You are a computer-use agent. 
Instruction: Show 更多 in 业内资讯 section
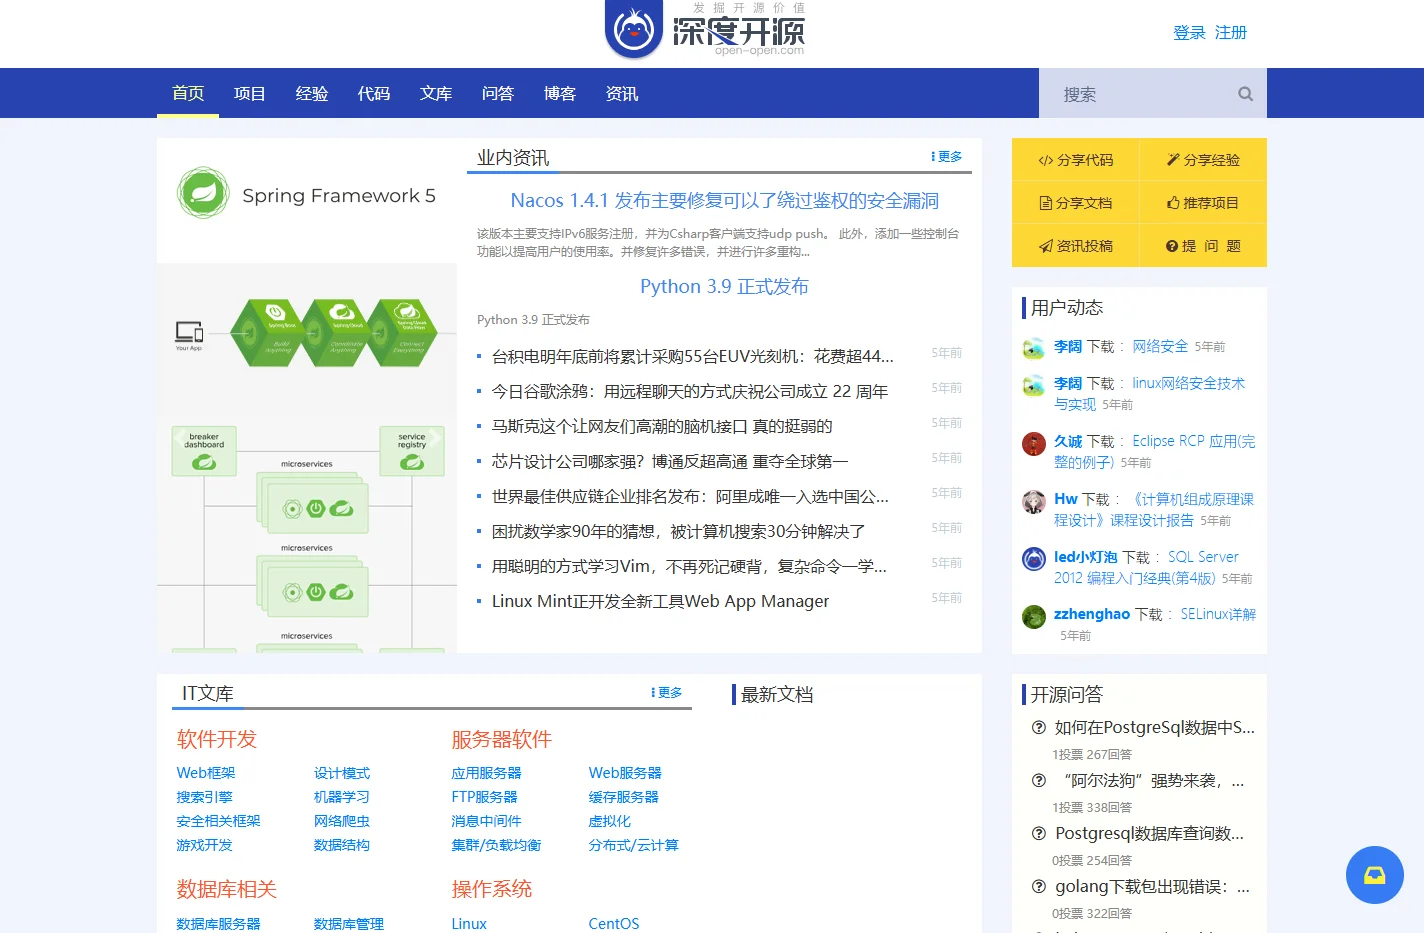tap(946, 157)
